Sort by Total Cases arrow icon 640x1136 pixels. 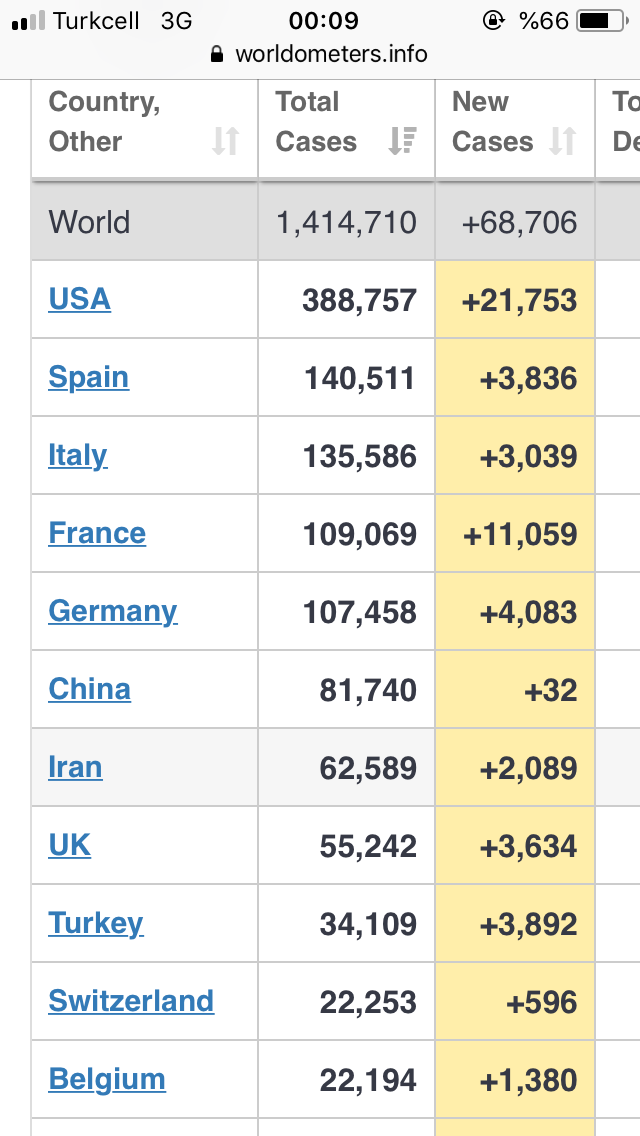402,141
